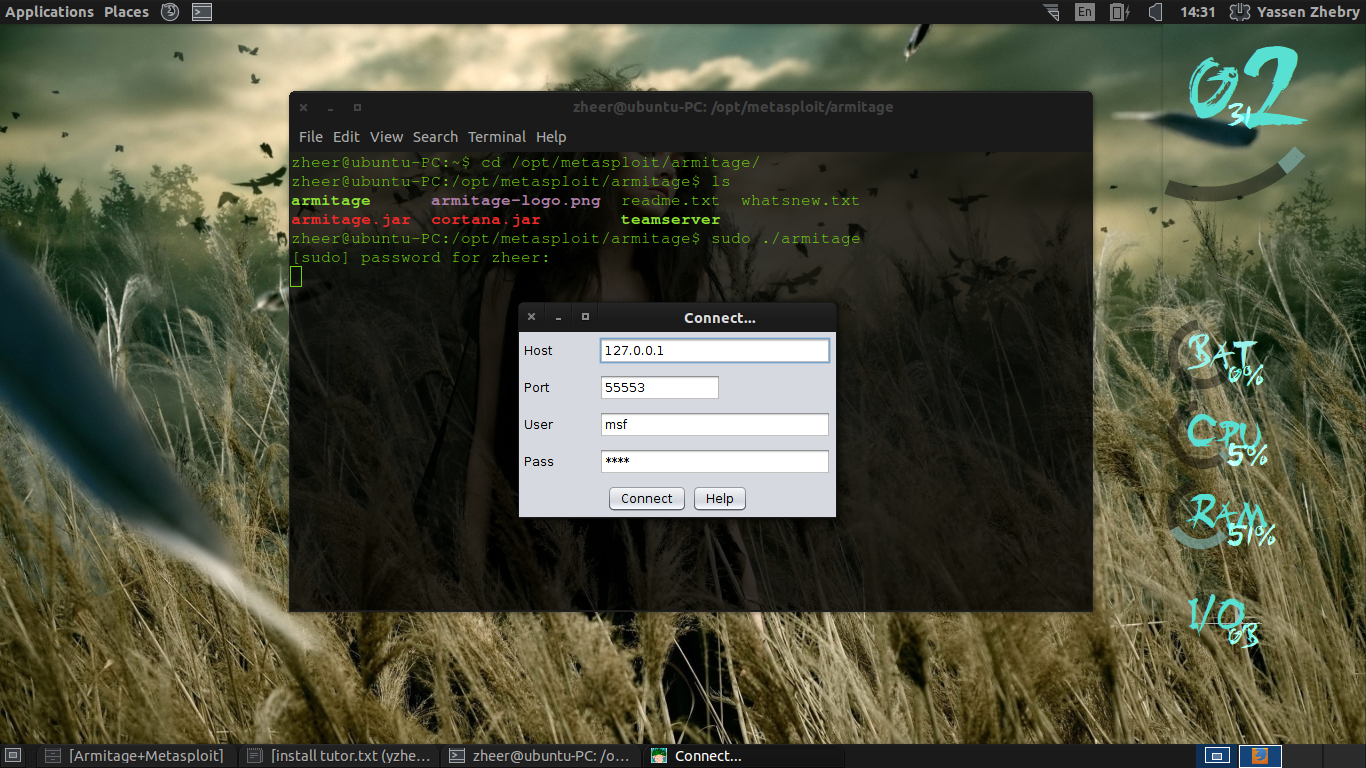
Task: Open the terminal File menu
Action: coord(311,137)
